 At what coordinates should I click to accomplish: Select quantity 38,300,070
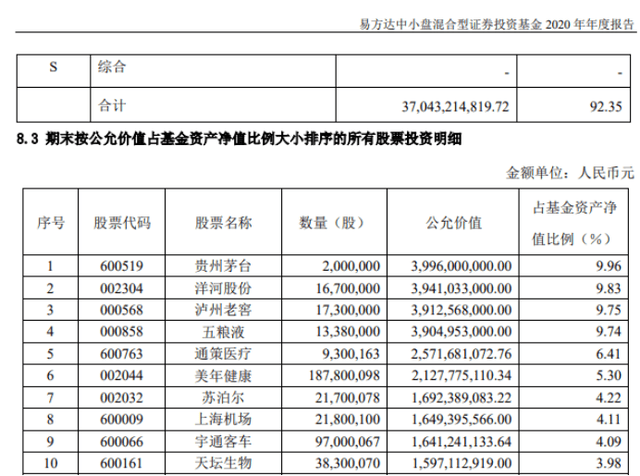tap(347, 463)
